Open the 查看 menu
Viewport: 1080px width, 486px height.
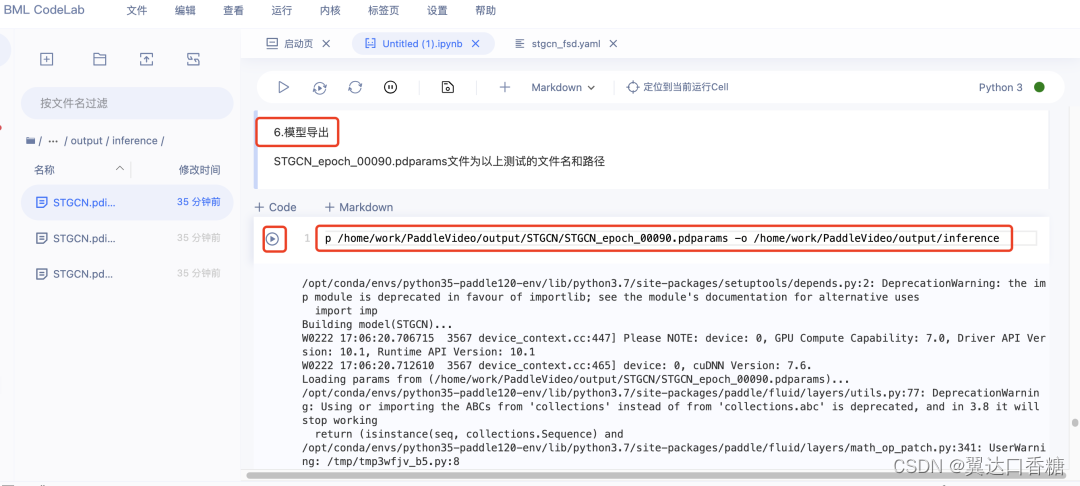[x=233, y=11]
